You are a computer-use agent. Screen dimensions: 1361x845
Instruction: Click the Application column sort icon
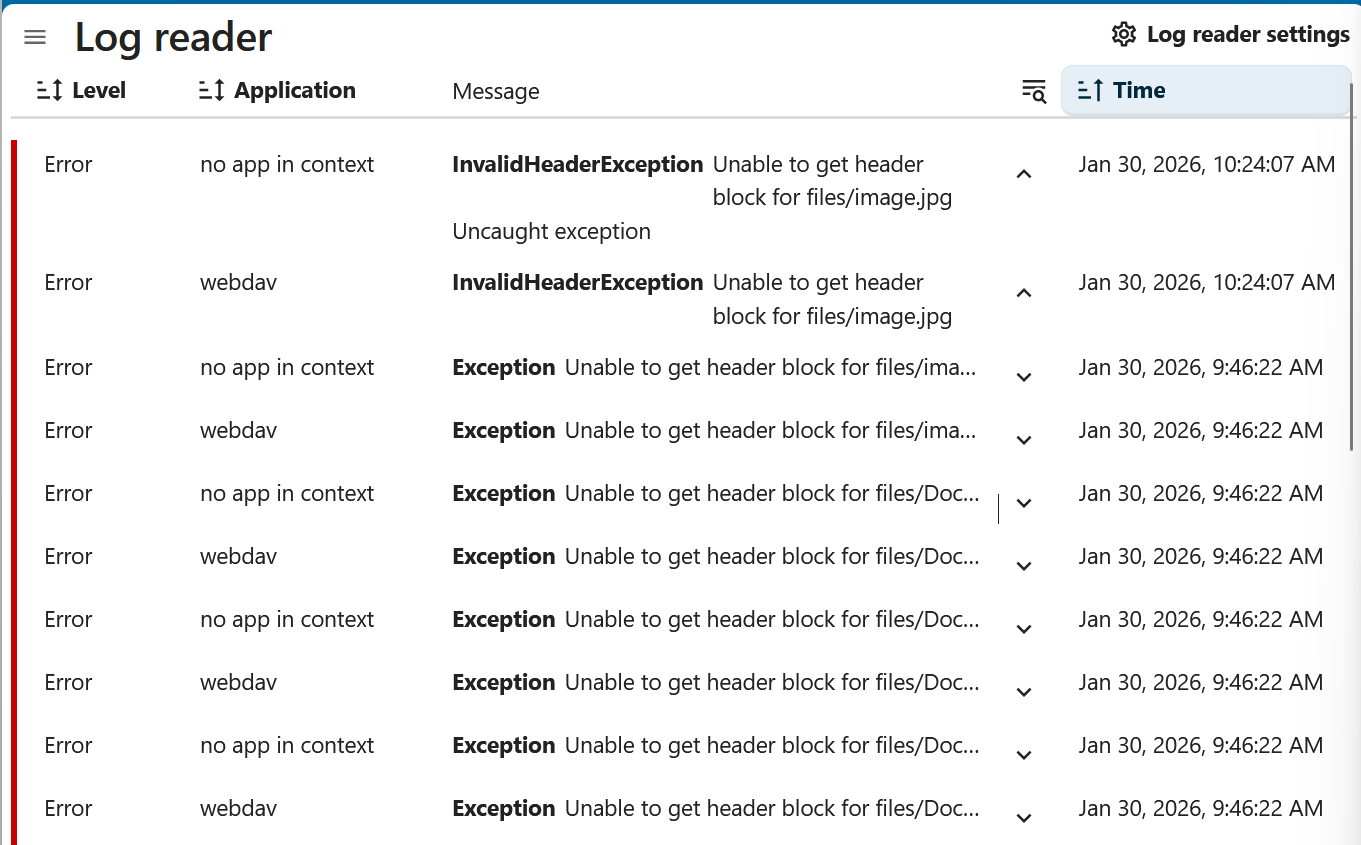click(212, 91)
